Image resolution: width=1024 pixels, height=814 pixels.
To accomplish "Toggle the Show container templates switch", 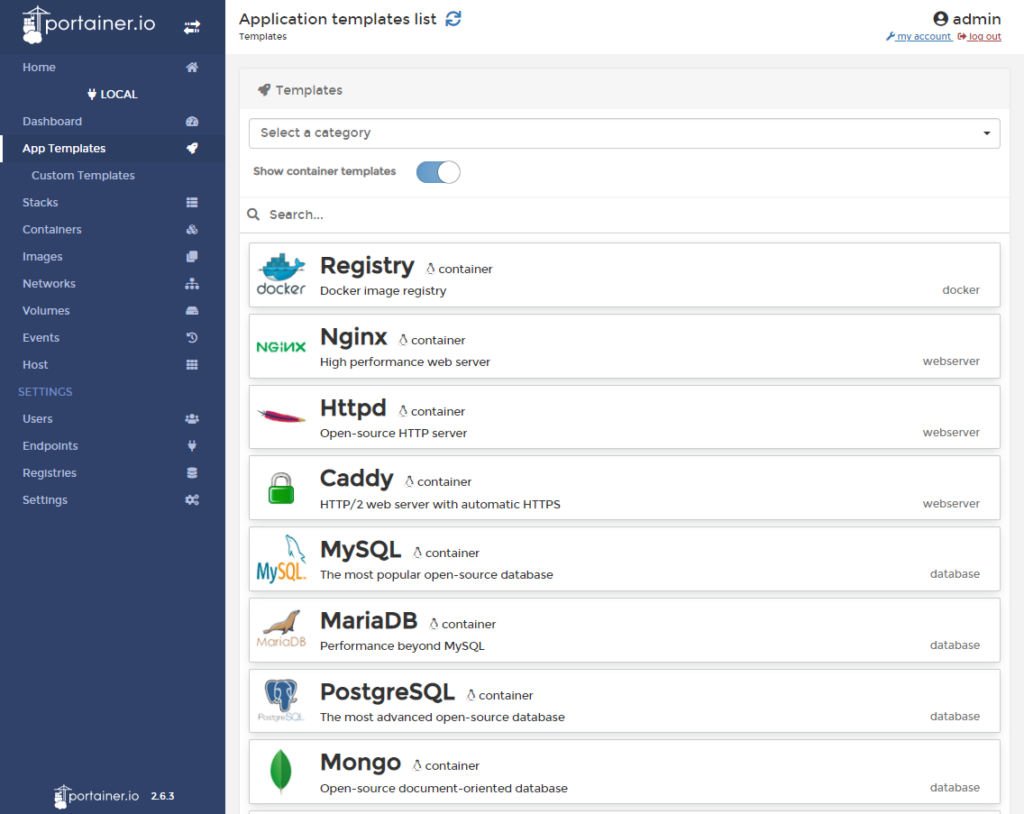I will point(438,172).
